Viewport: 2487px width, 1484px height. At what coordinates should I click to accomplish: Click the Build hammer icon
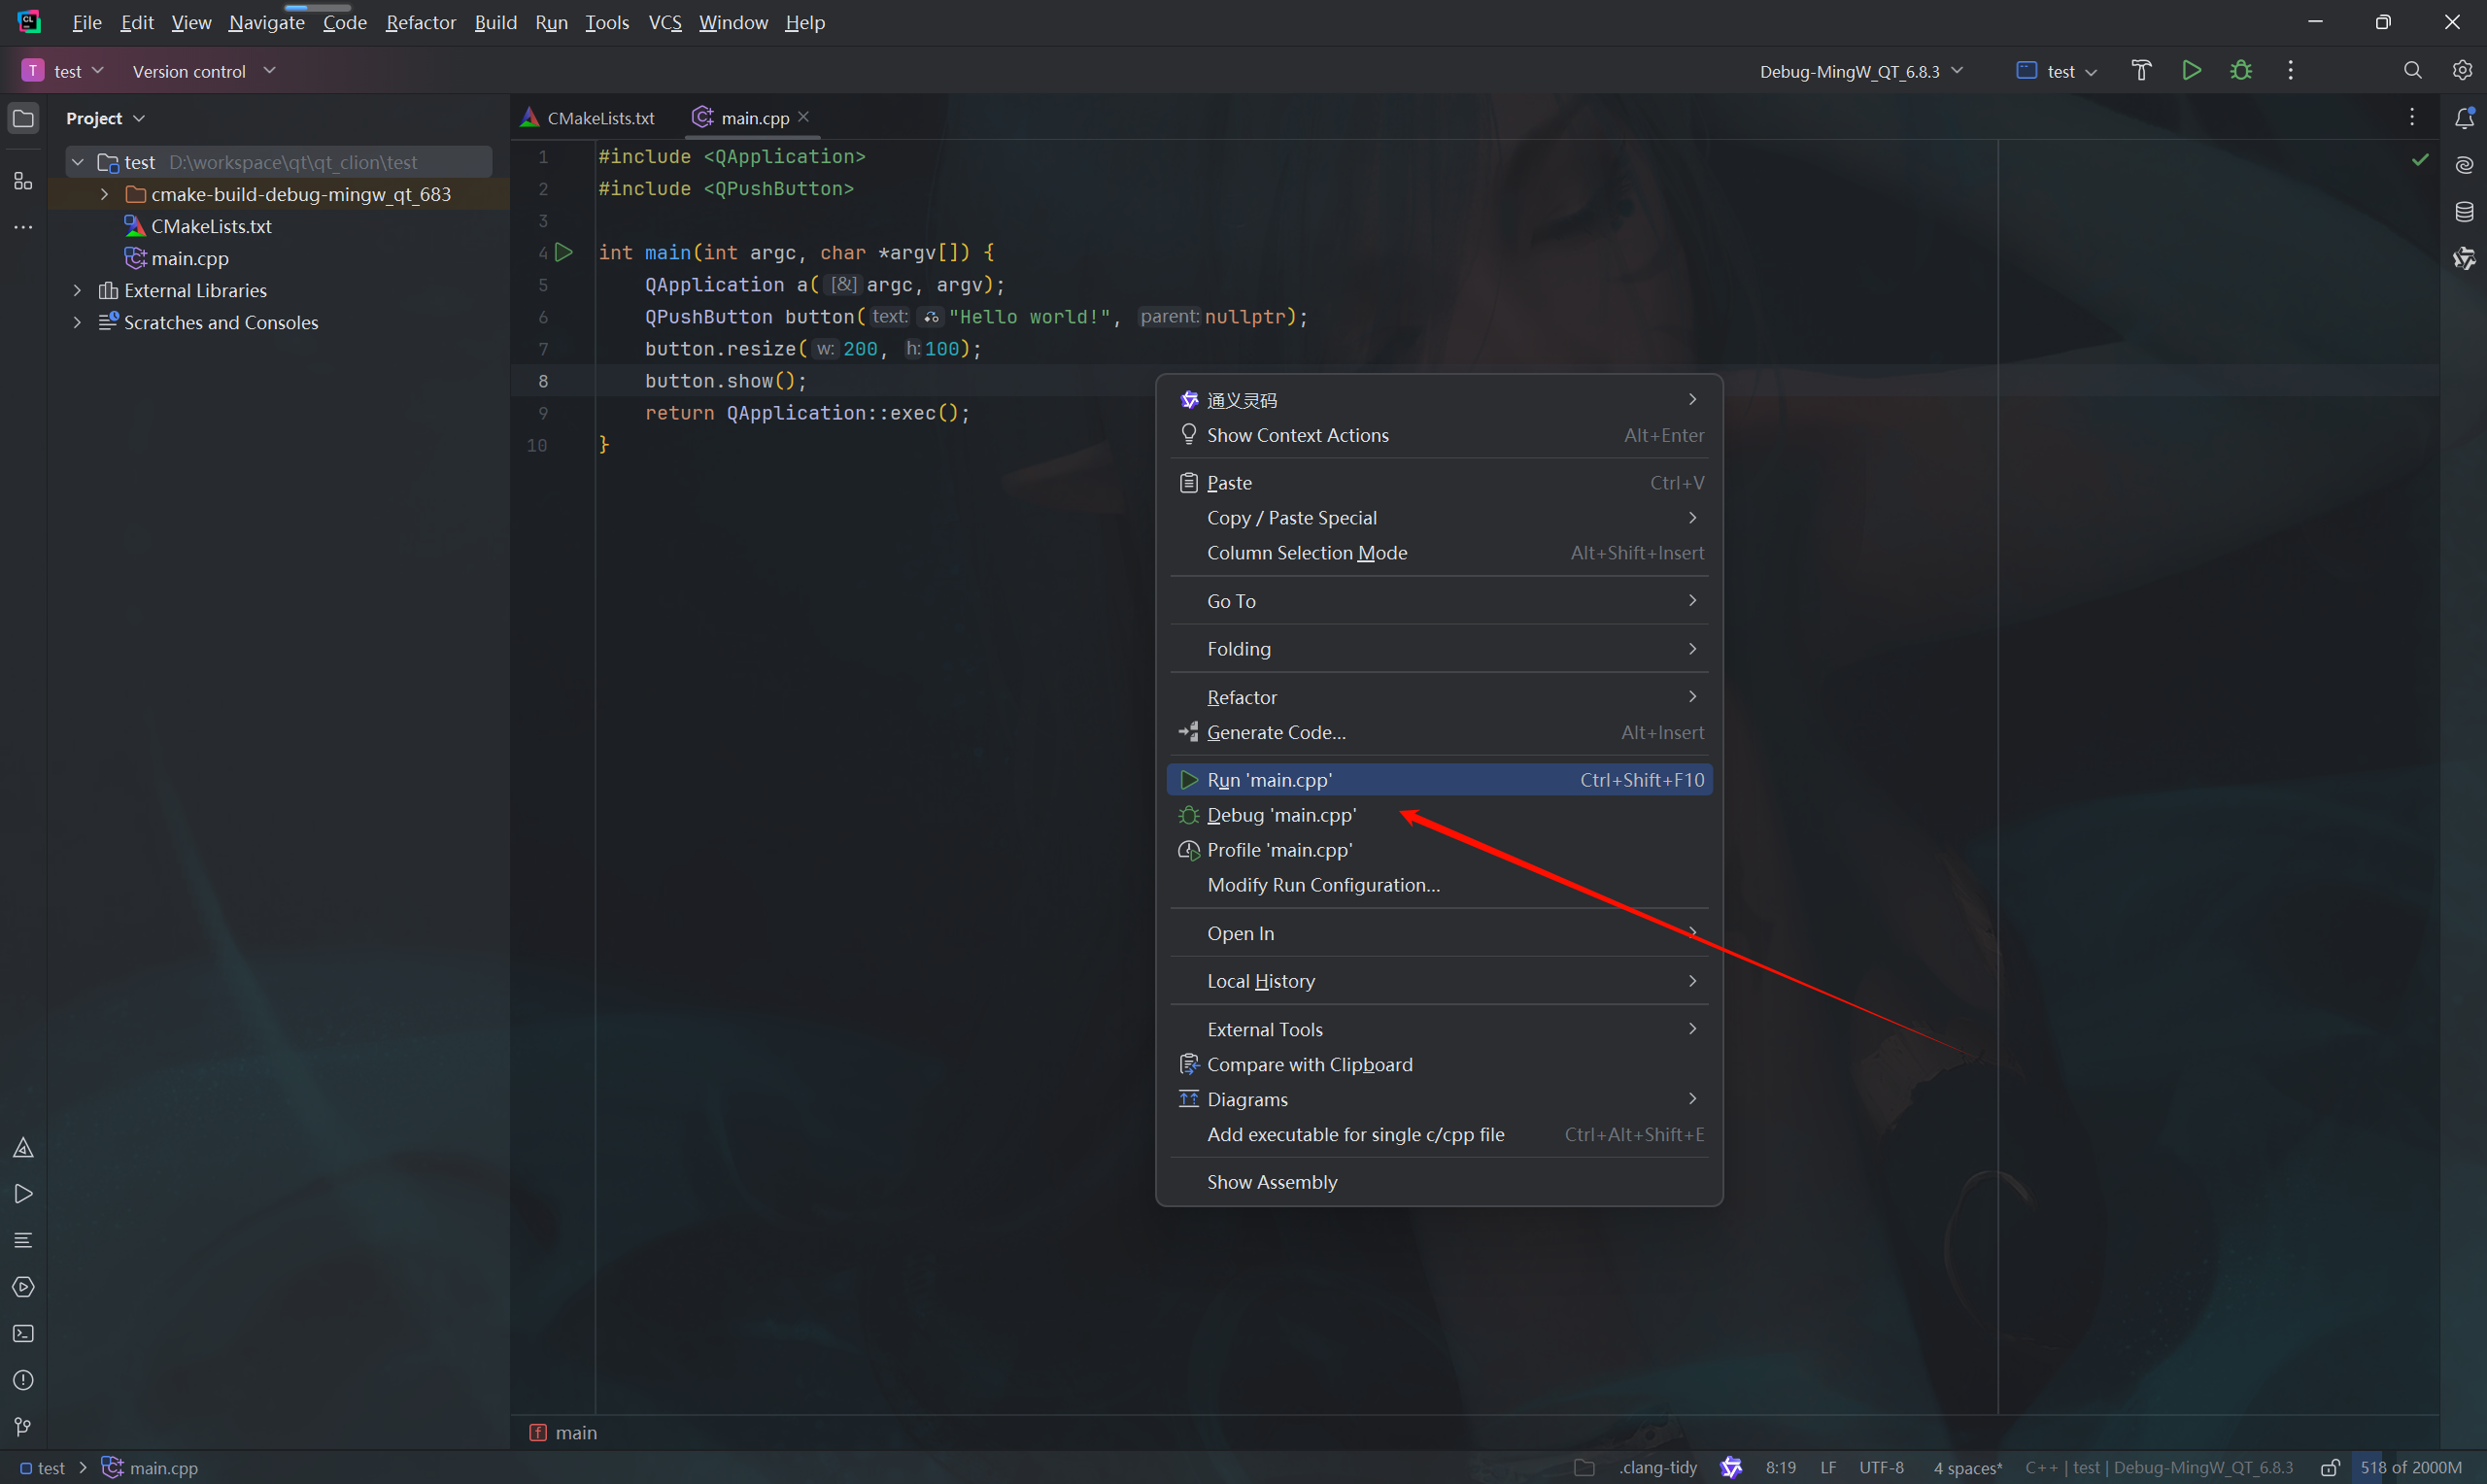(x=2141, y=70)
